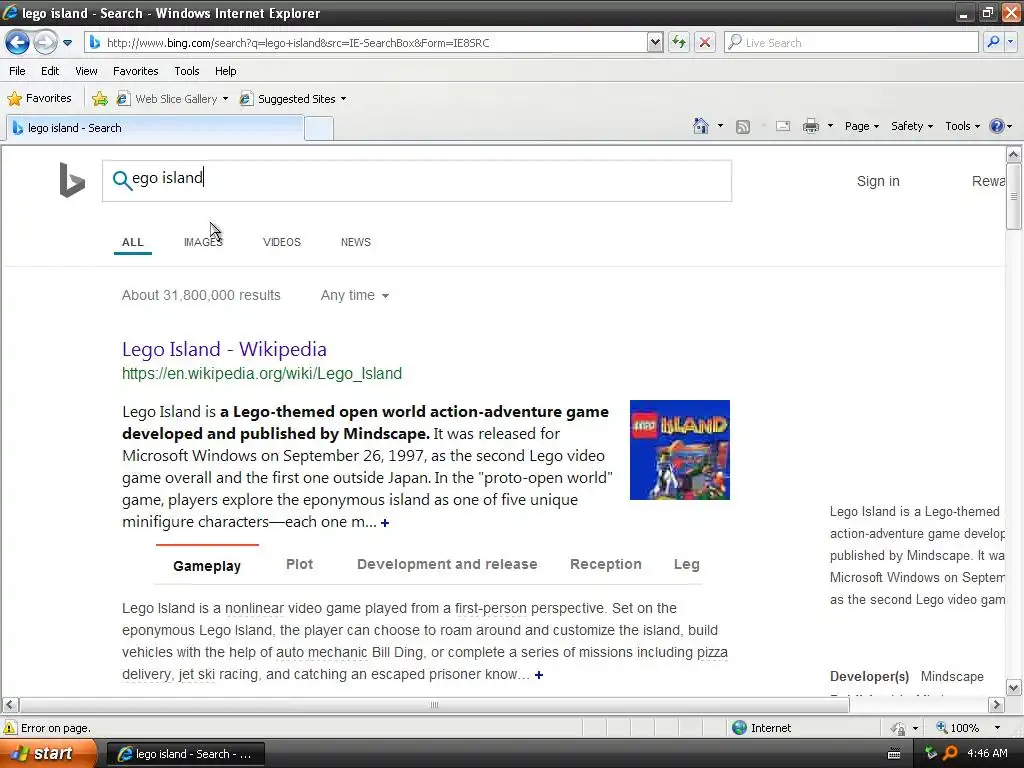Open the Page command menu
This screenshot has width=1024, height=768.
pyautogui.click(x=861, y=126)
